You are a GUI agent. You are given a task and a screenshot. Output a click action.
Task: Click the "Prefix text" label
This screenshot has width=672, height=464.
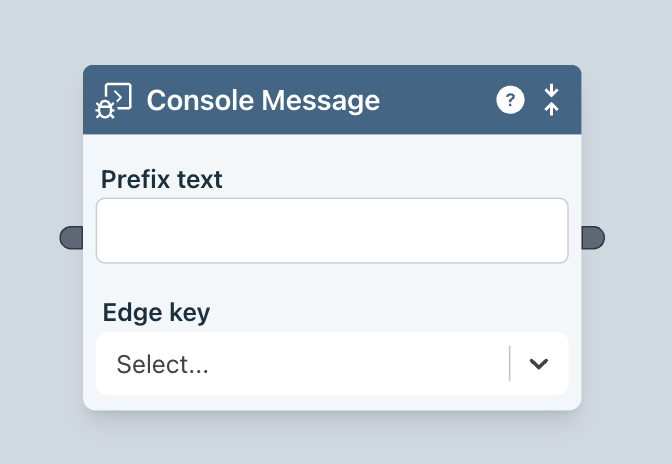(162, 180)
